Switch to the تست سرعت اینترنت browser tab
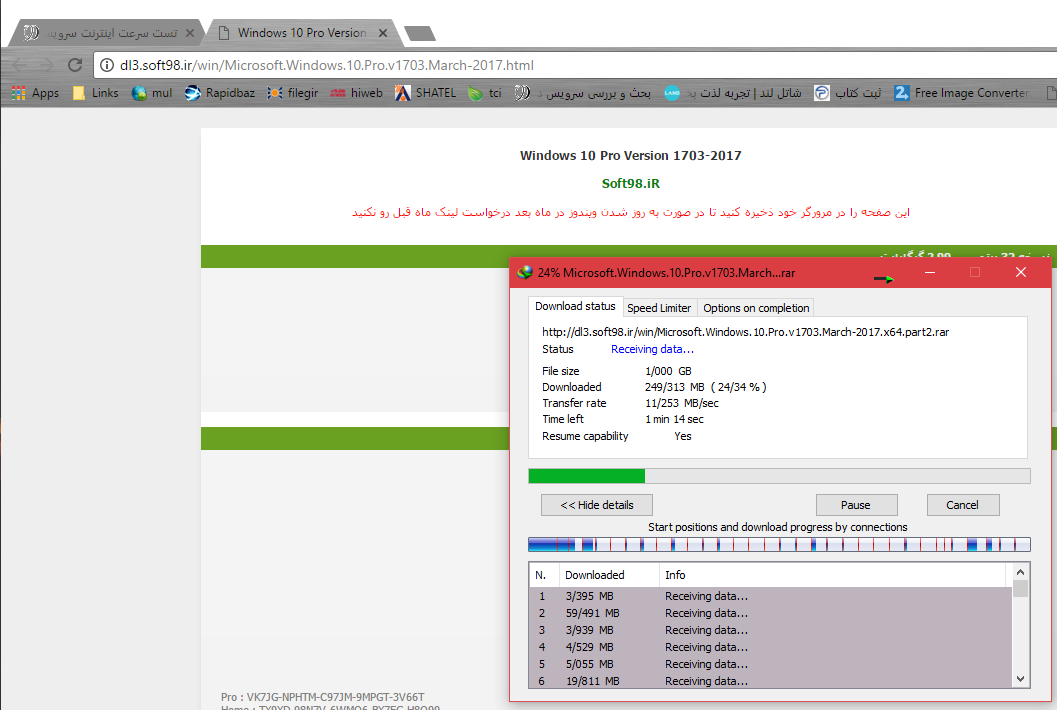 [108, 33]
